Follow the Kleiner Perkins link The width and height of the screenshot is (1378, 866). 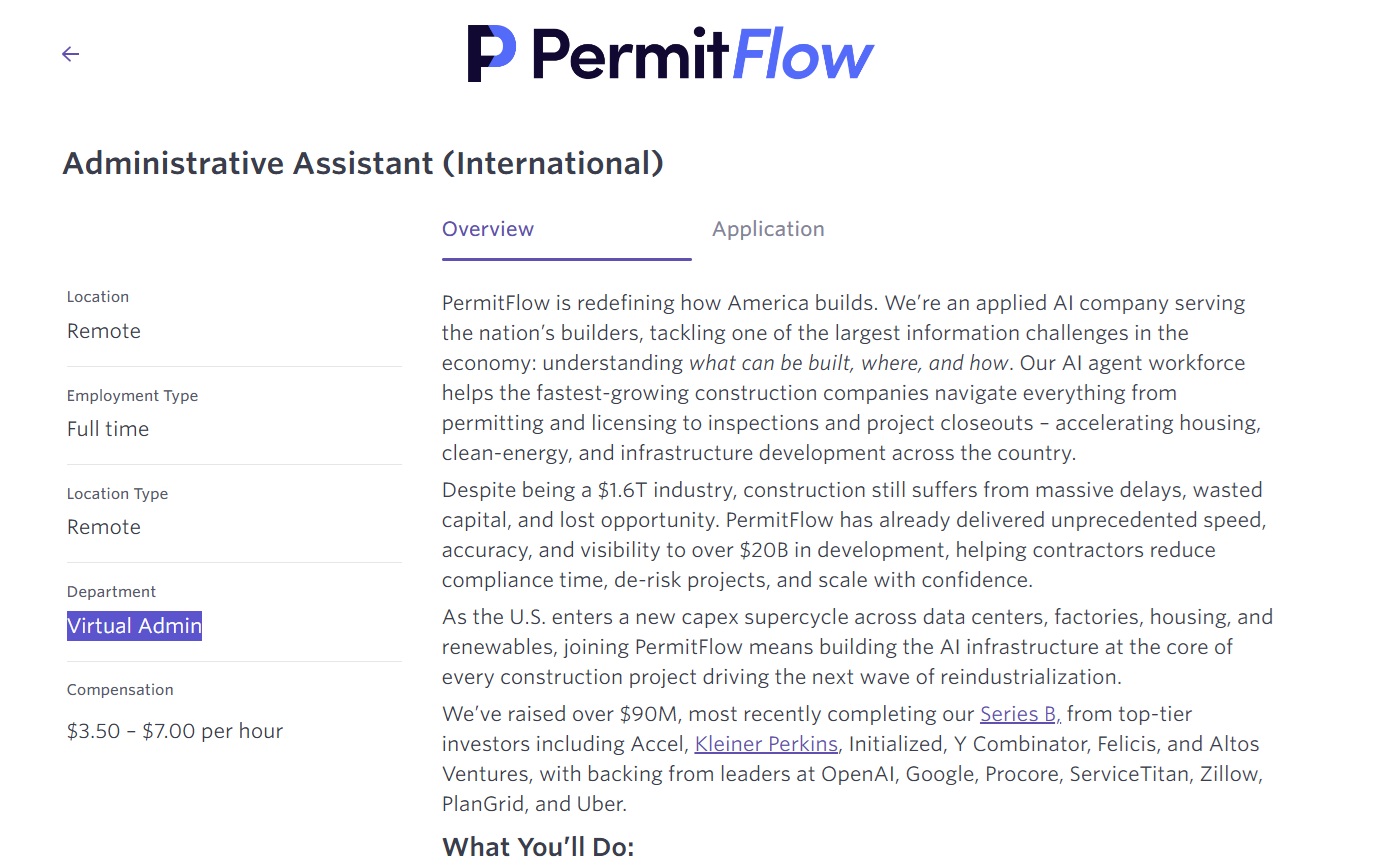(766, 744)
